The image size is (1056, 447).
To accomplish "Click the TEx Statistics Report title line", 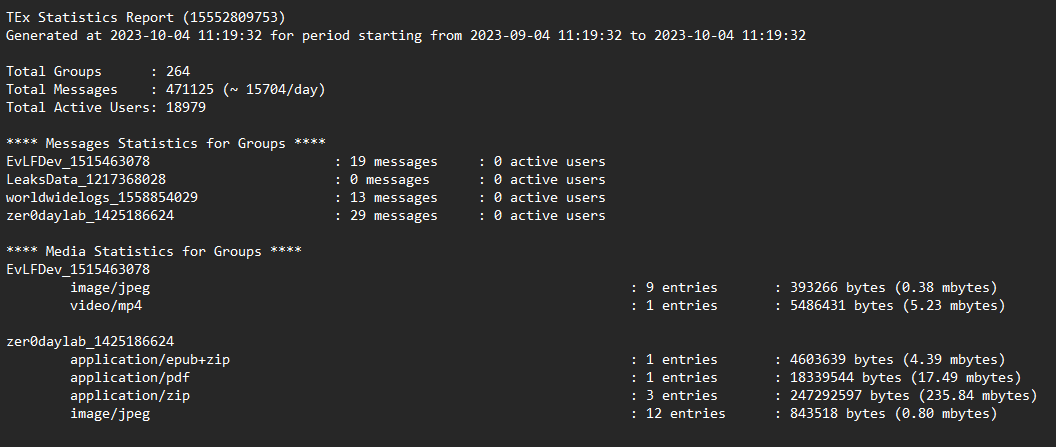I will tap(145, 18).
